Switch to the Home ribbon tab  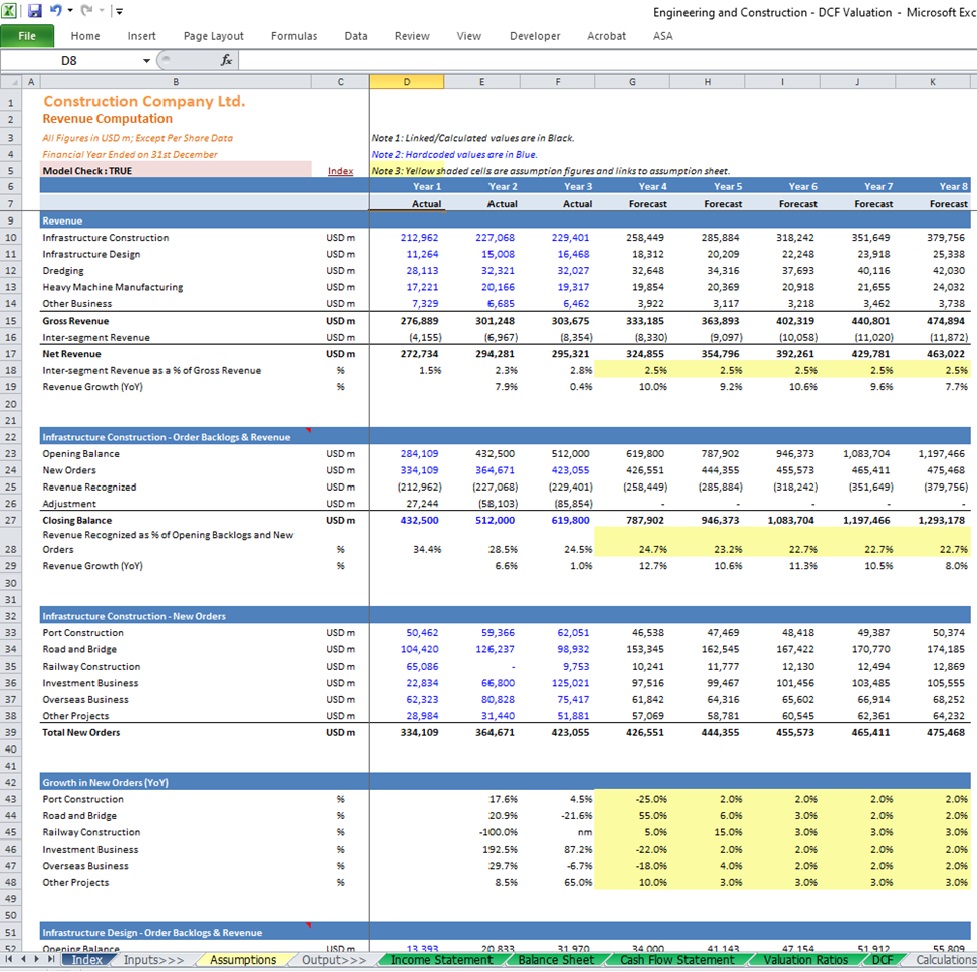pos(85,36)
